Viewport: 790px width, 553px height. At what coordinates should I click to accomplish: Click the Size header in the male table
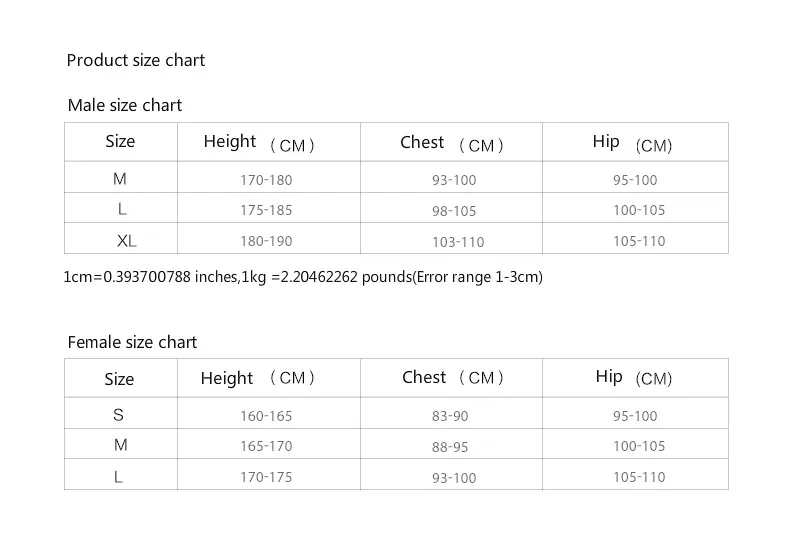(120, 142)
